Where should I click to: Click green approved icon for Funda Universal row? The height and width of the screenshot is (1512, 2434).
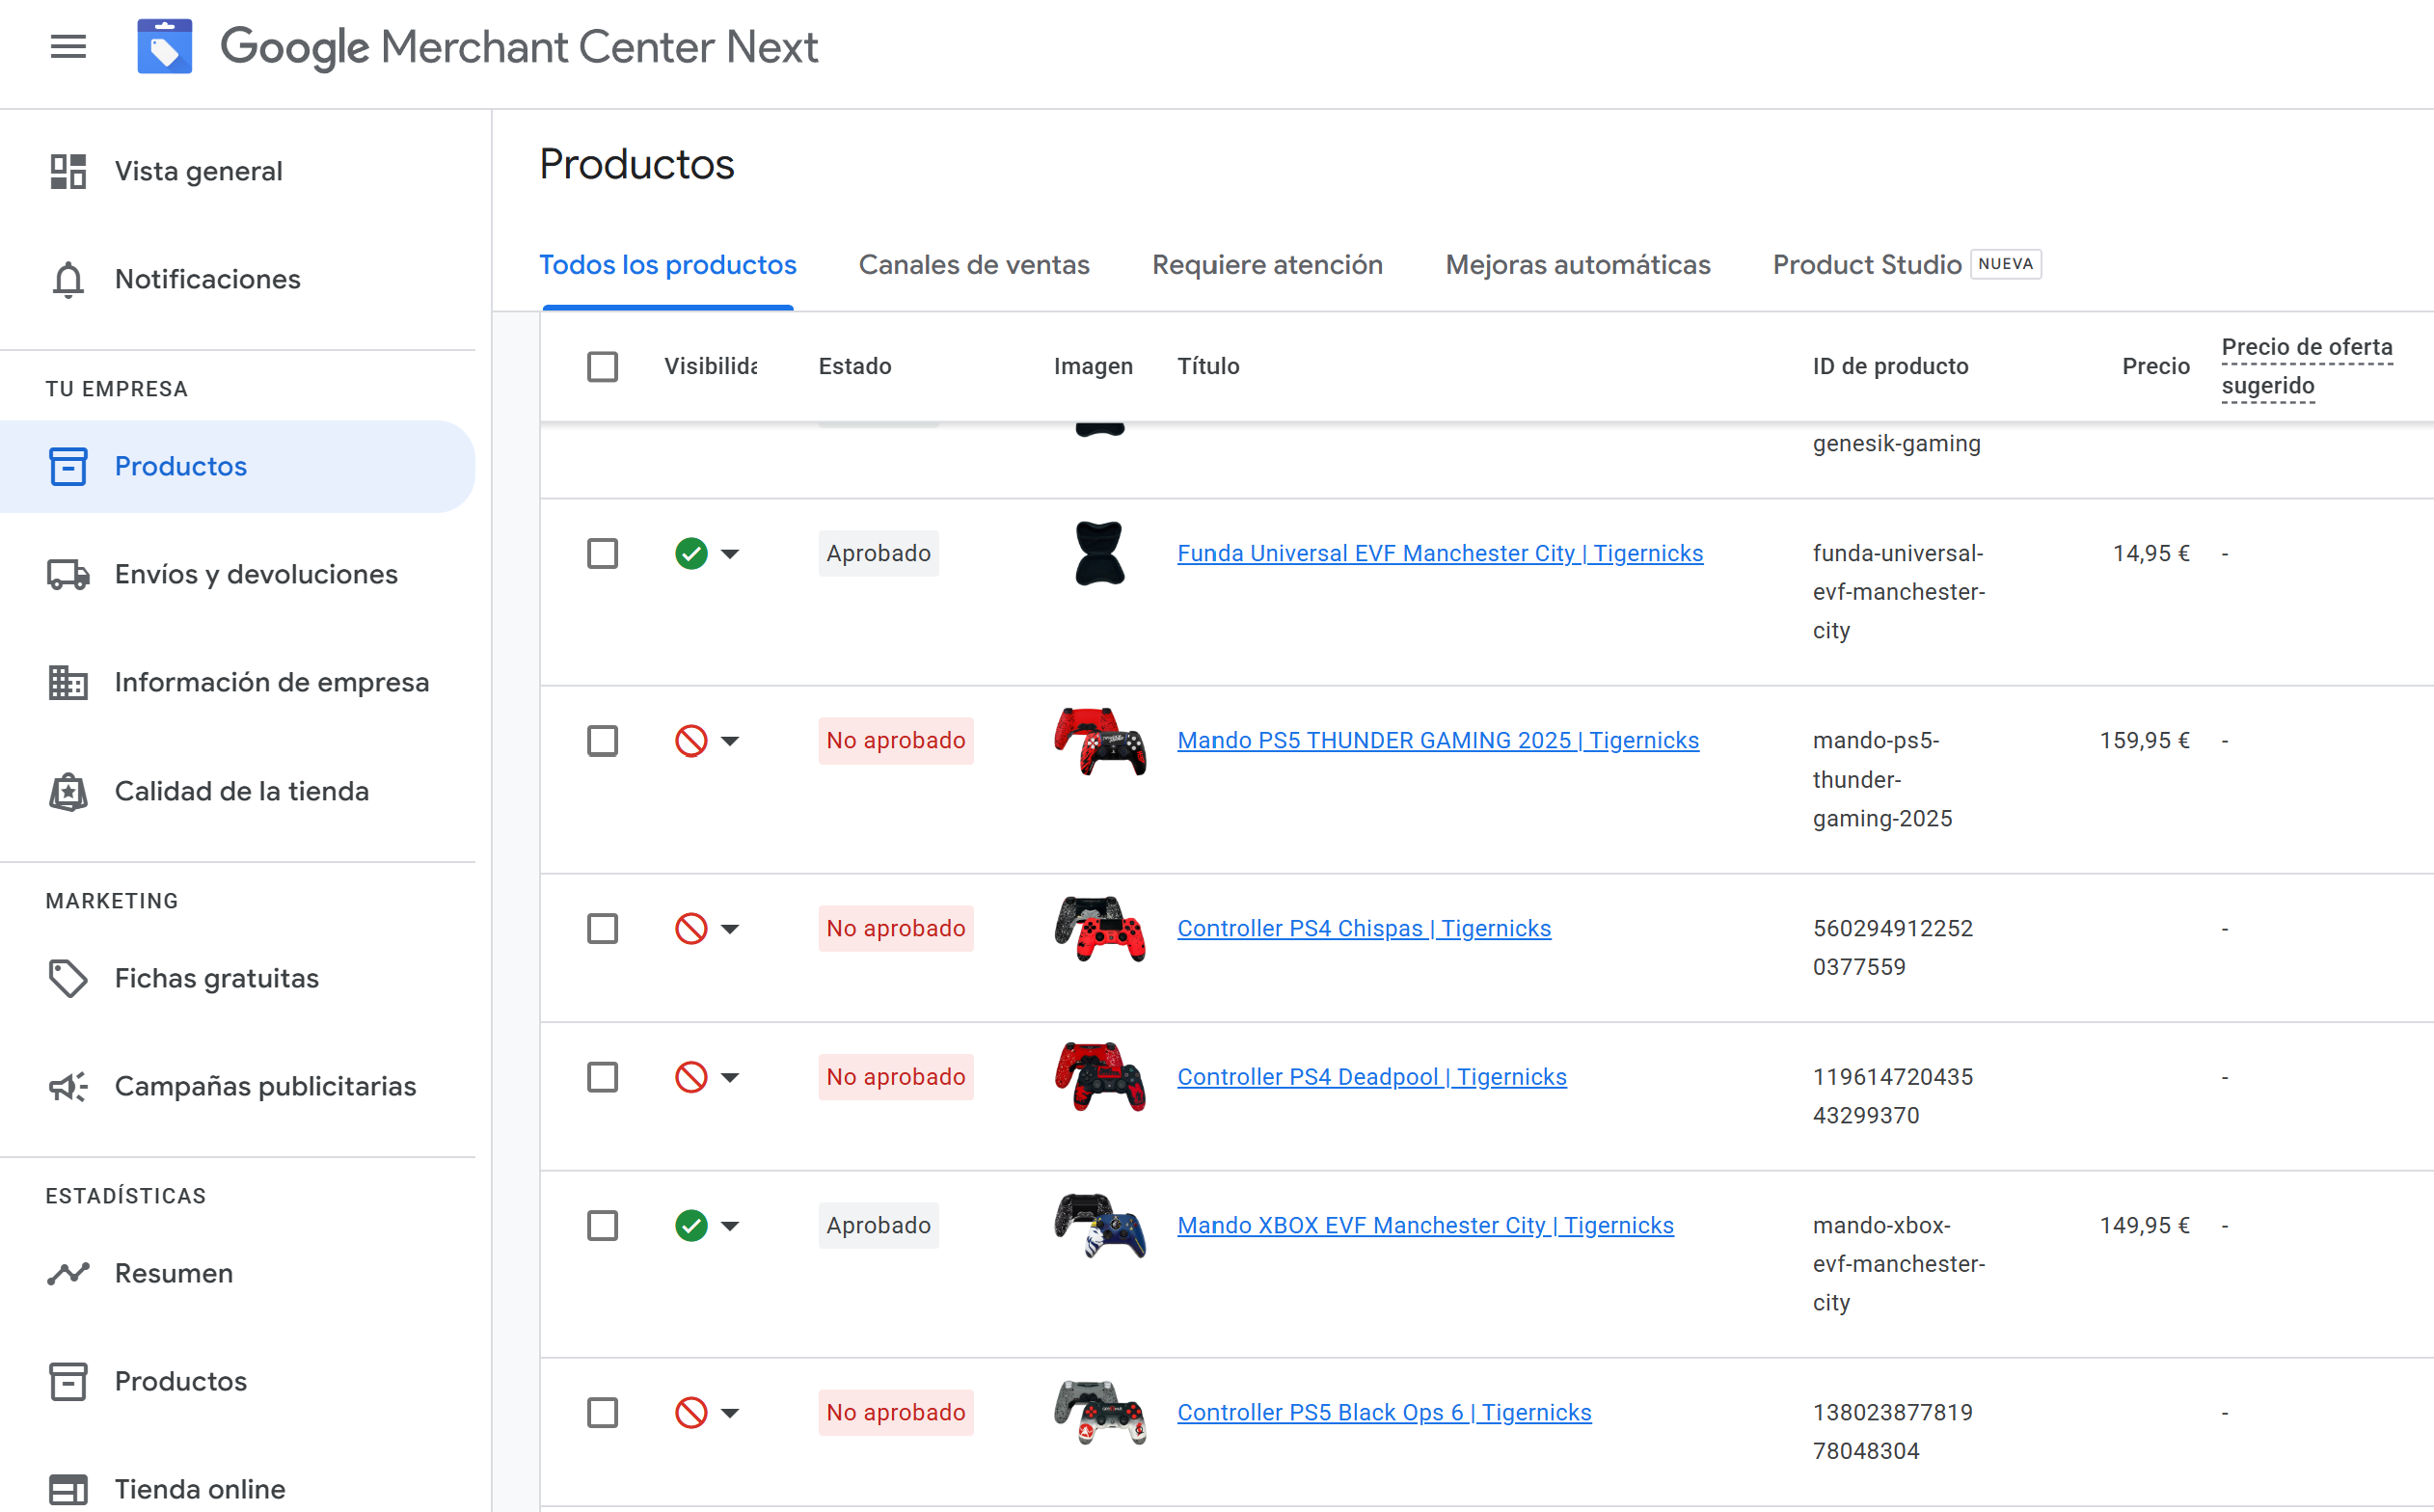coord(691,553)
